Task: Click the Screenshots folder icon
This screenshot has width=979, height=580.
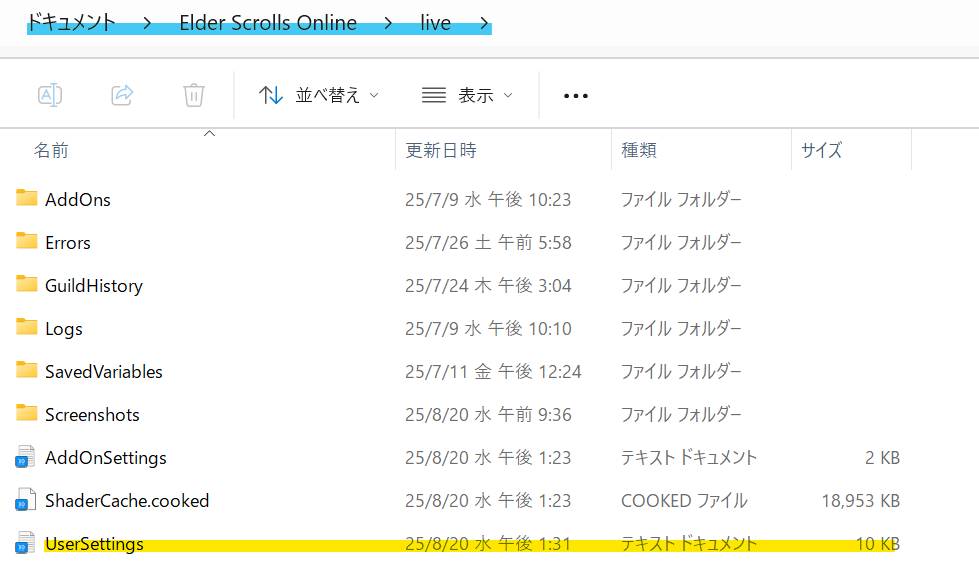Action: point(26,413)
